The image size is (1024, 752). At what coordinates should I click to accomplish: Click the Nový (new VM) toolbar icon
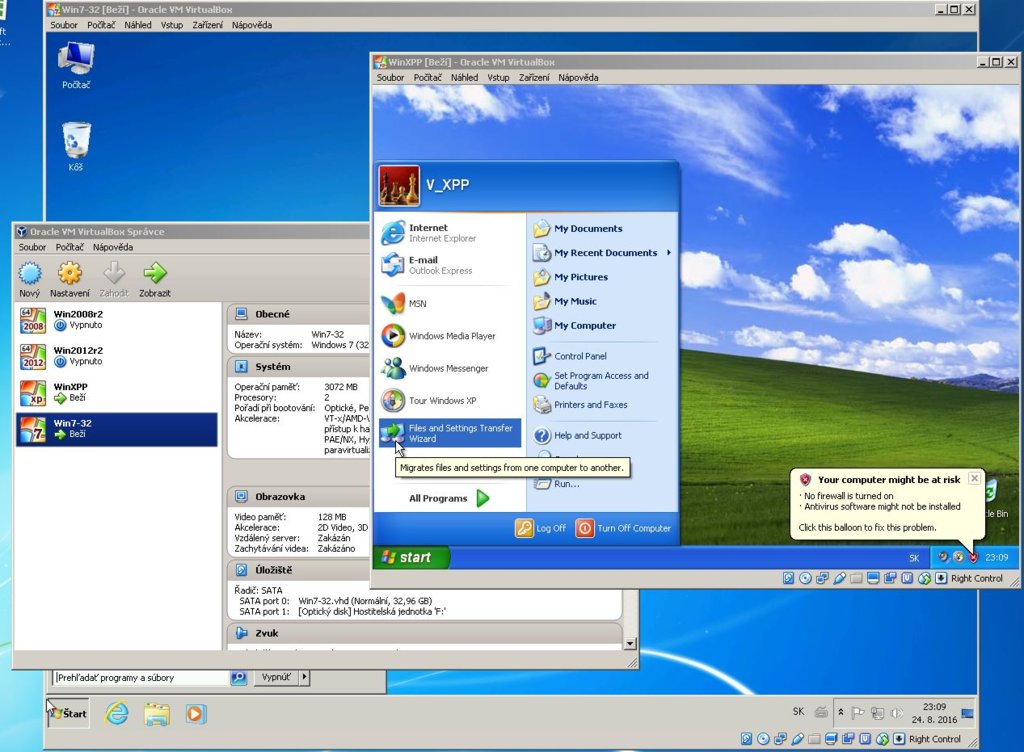[29, 274]
